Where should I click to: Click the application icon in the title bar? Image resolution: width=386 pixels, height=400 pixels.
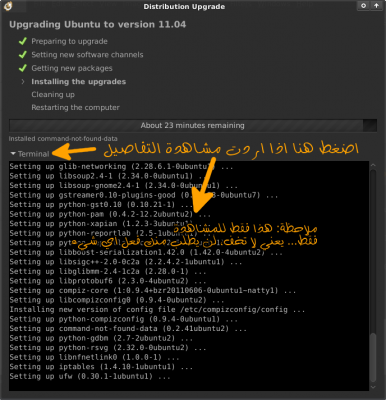coord(8,6)
